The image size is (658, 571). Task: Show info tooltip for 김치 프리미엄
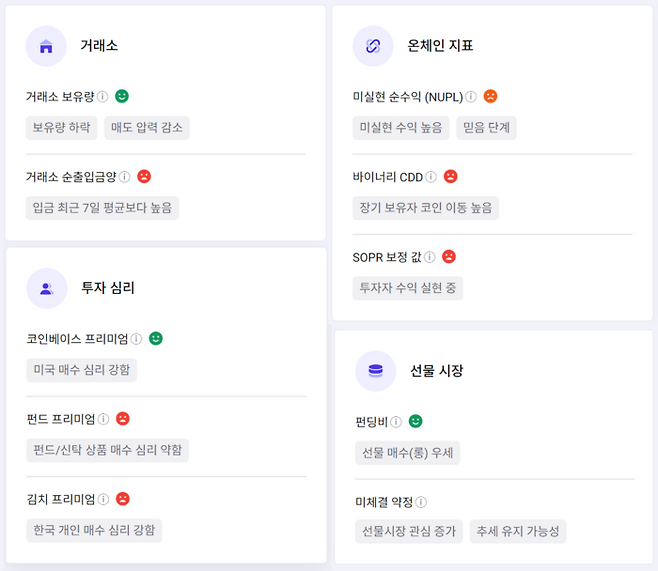[x=103, y=499]
